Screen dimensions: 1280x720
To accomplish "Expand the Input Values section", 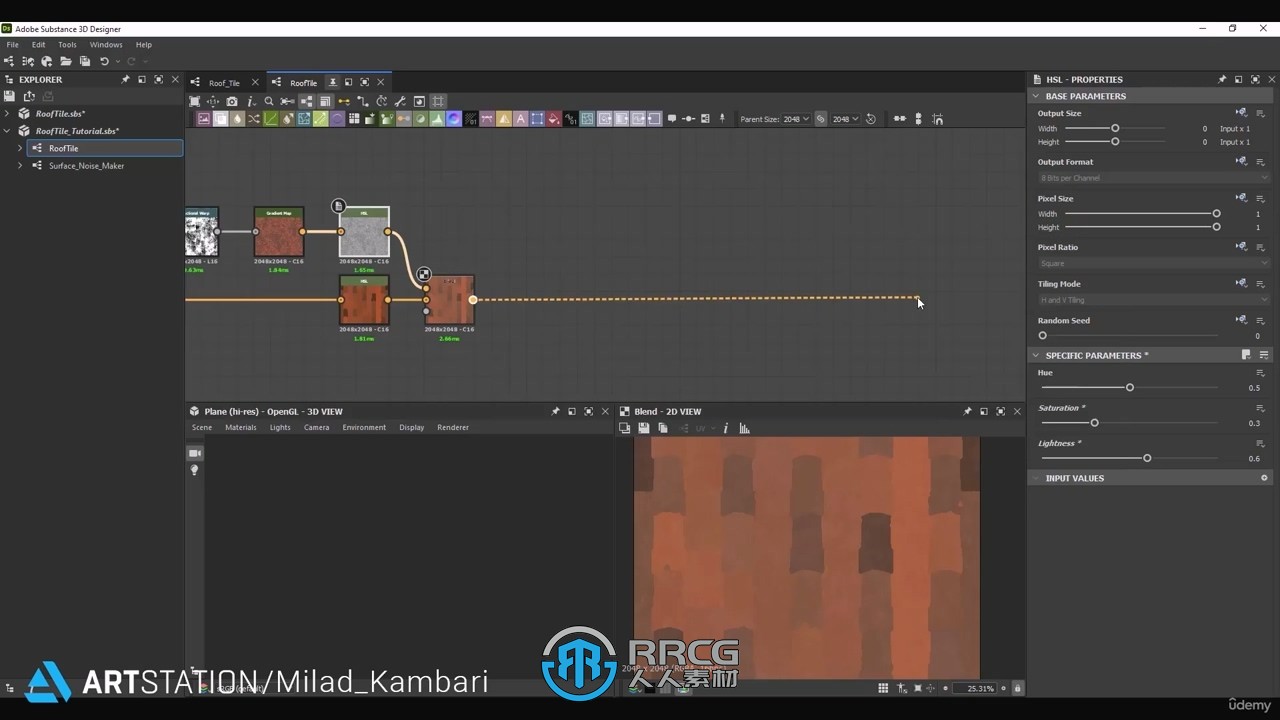I will click(1036, 478).
